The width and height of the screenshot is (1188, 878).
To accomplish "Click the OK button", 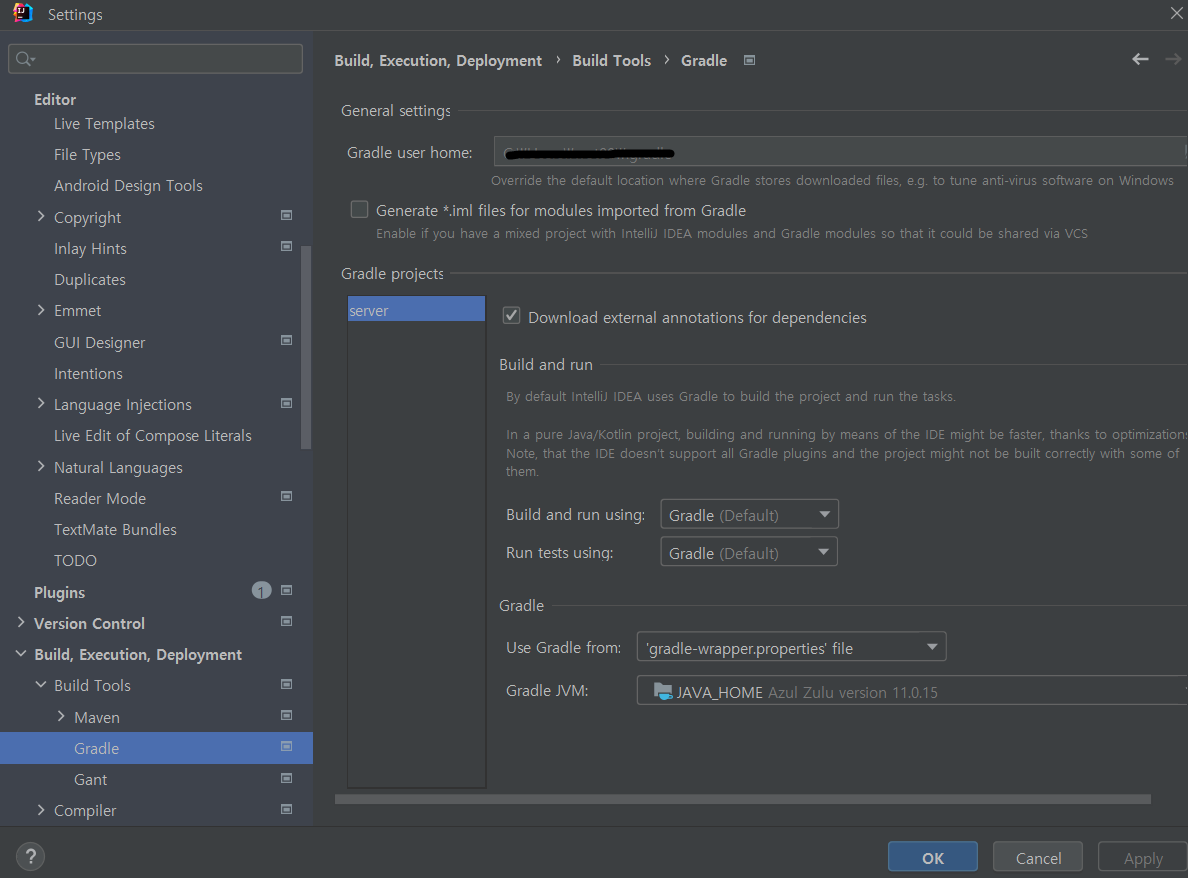I will [x=933, y=858].
